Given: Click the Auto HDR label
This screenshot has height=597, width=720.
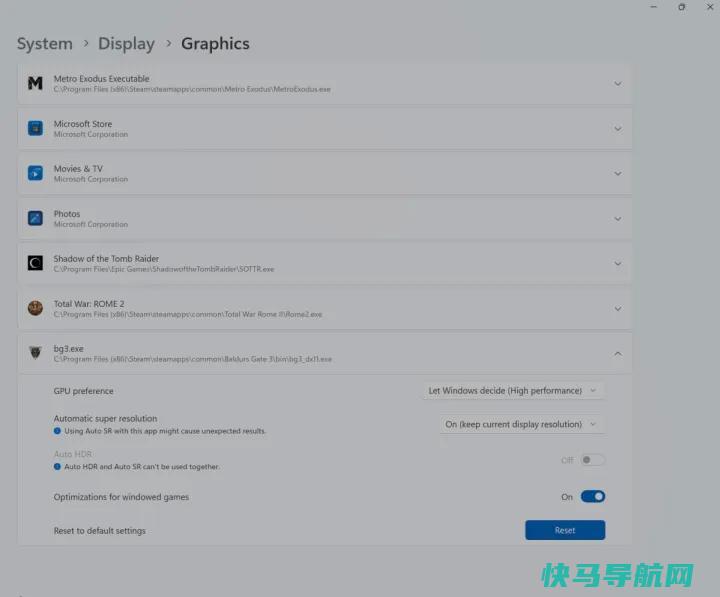Looking at the screenshot, I should pos(73,454).
